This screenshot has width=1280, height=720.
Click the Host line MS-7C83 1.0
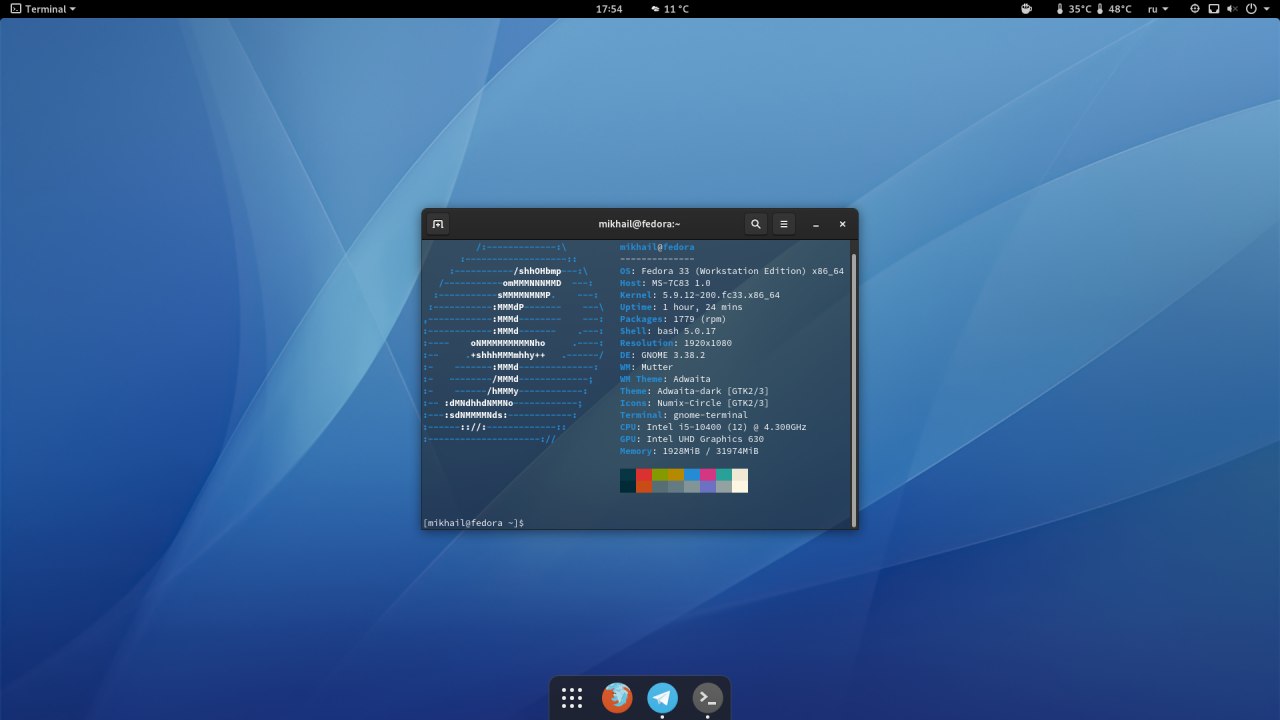click(x=665, y=283)
